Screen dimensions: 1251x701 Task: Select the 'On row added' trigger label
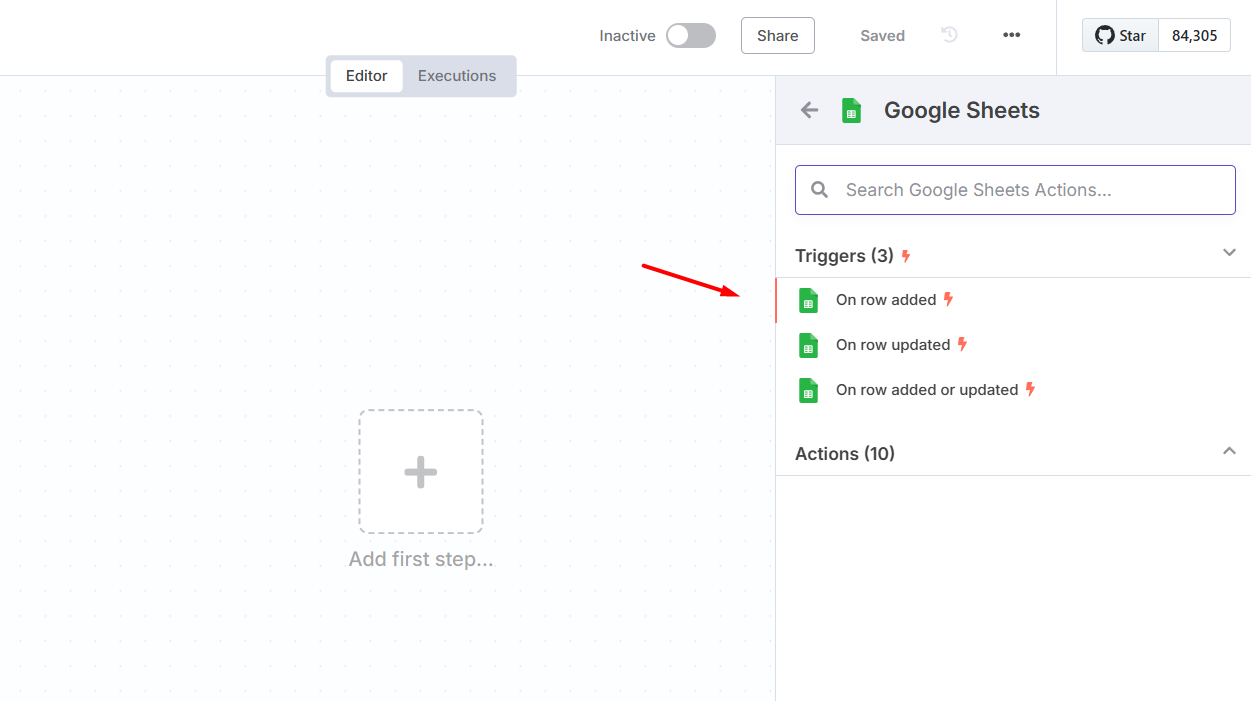[x=886, y=300]
